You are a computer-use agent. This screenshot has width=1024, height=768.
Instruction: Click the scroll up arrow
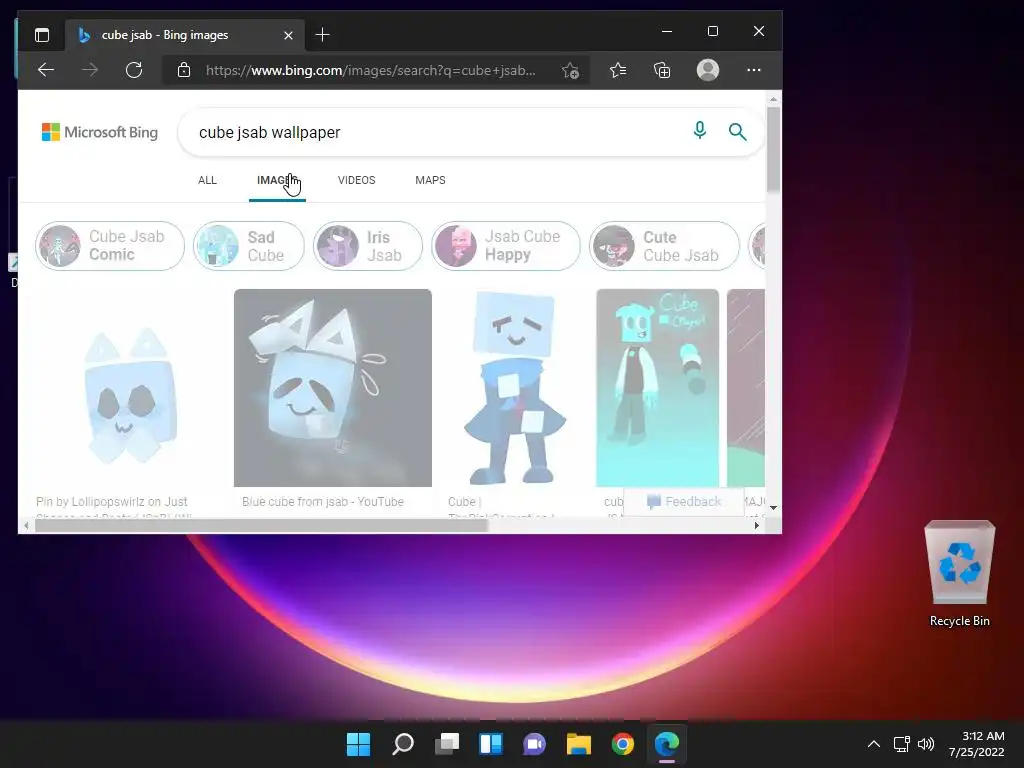[773, 99]
